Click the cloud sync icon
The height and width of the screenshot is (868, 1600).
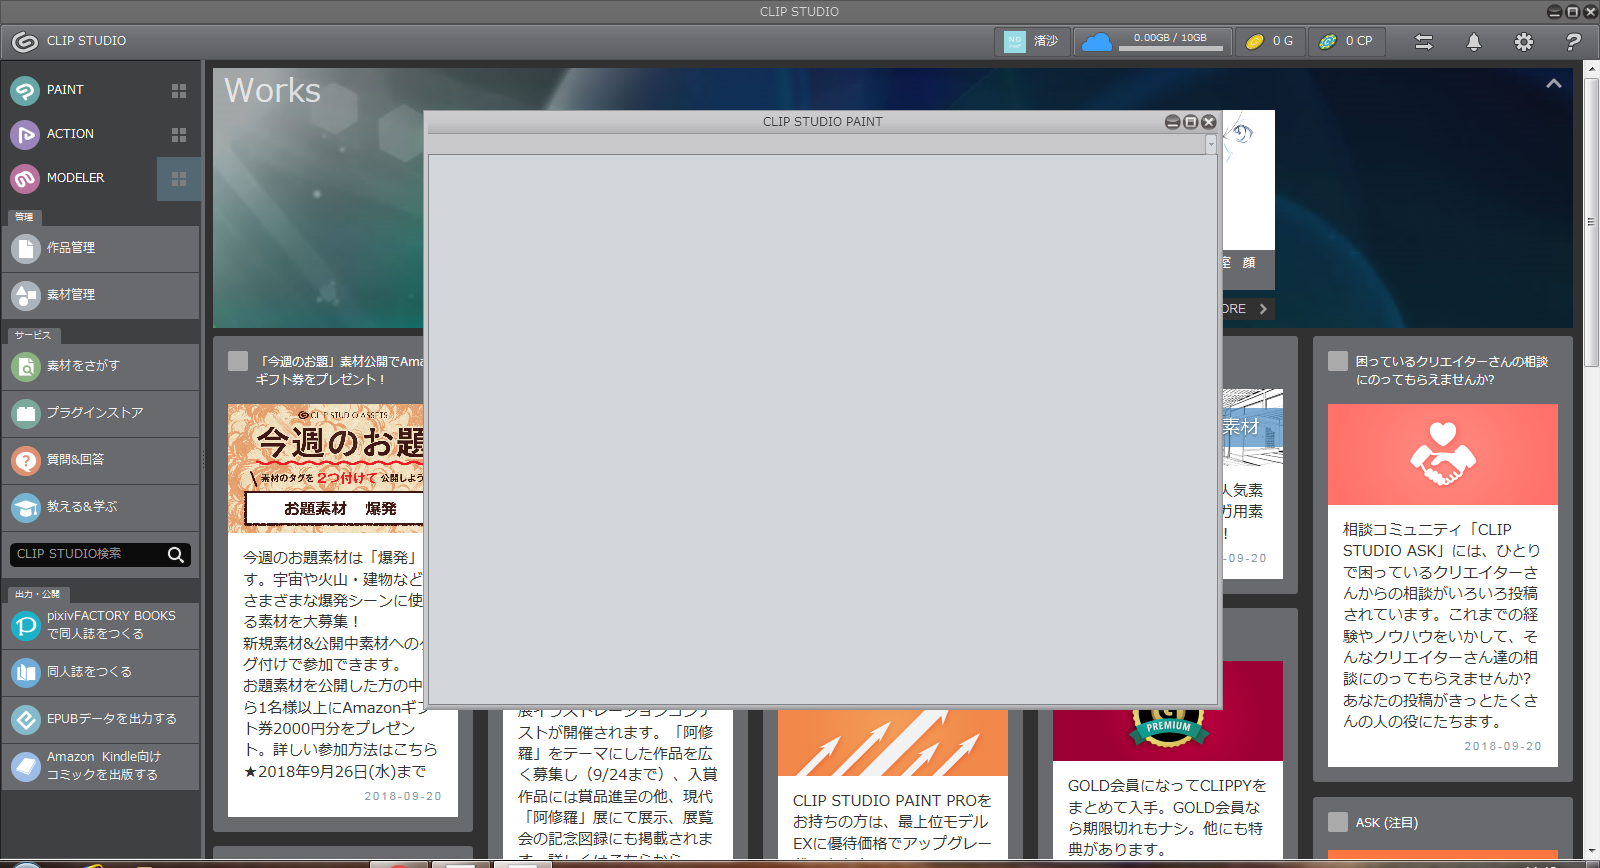point(1097,42)
